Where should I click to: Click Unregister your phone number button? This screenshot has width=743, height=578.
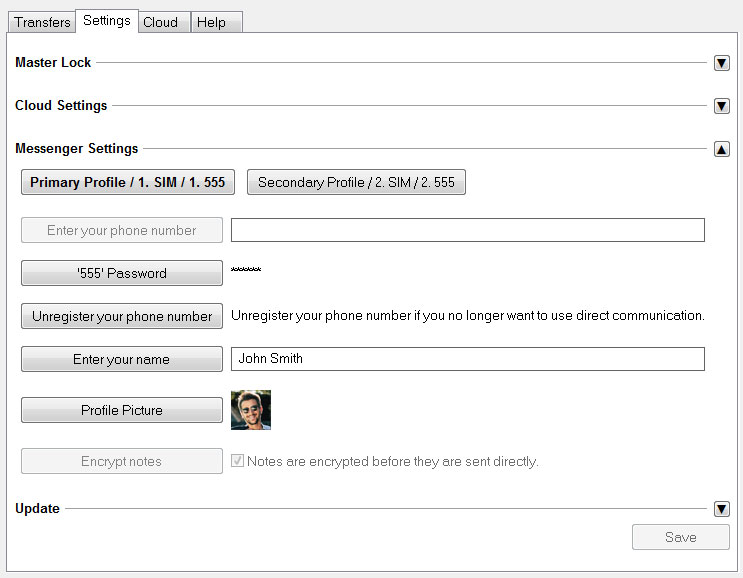tap(122, 316)
